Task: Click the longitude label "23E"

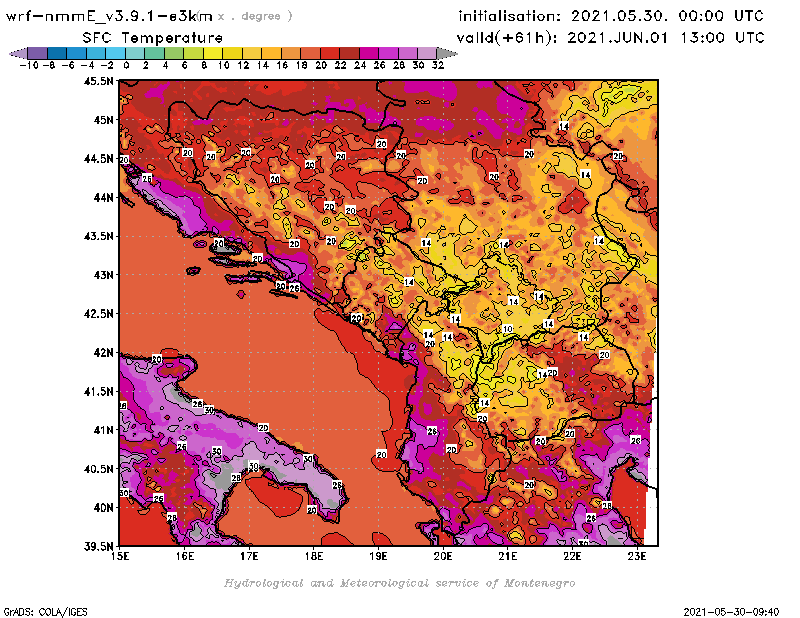Action: tap(637, 556)
